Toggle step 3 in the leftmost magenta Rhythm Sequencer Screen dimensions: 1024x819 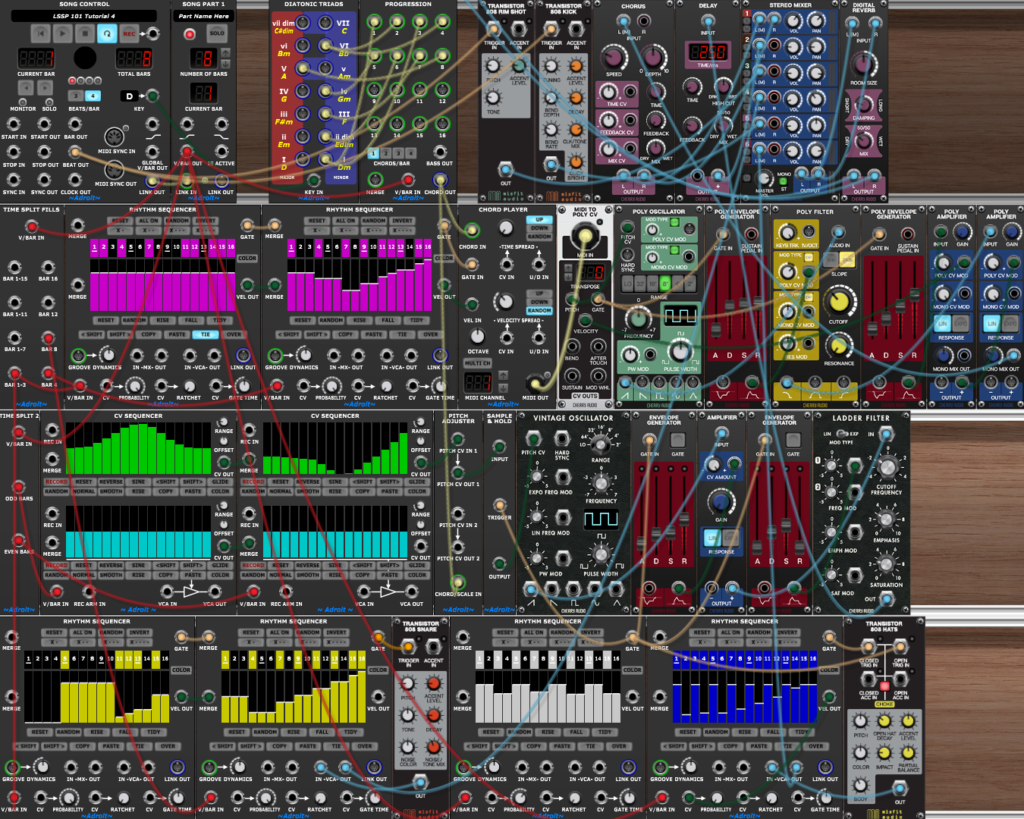[x=112, y=248]
